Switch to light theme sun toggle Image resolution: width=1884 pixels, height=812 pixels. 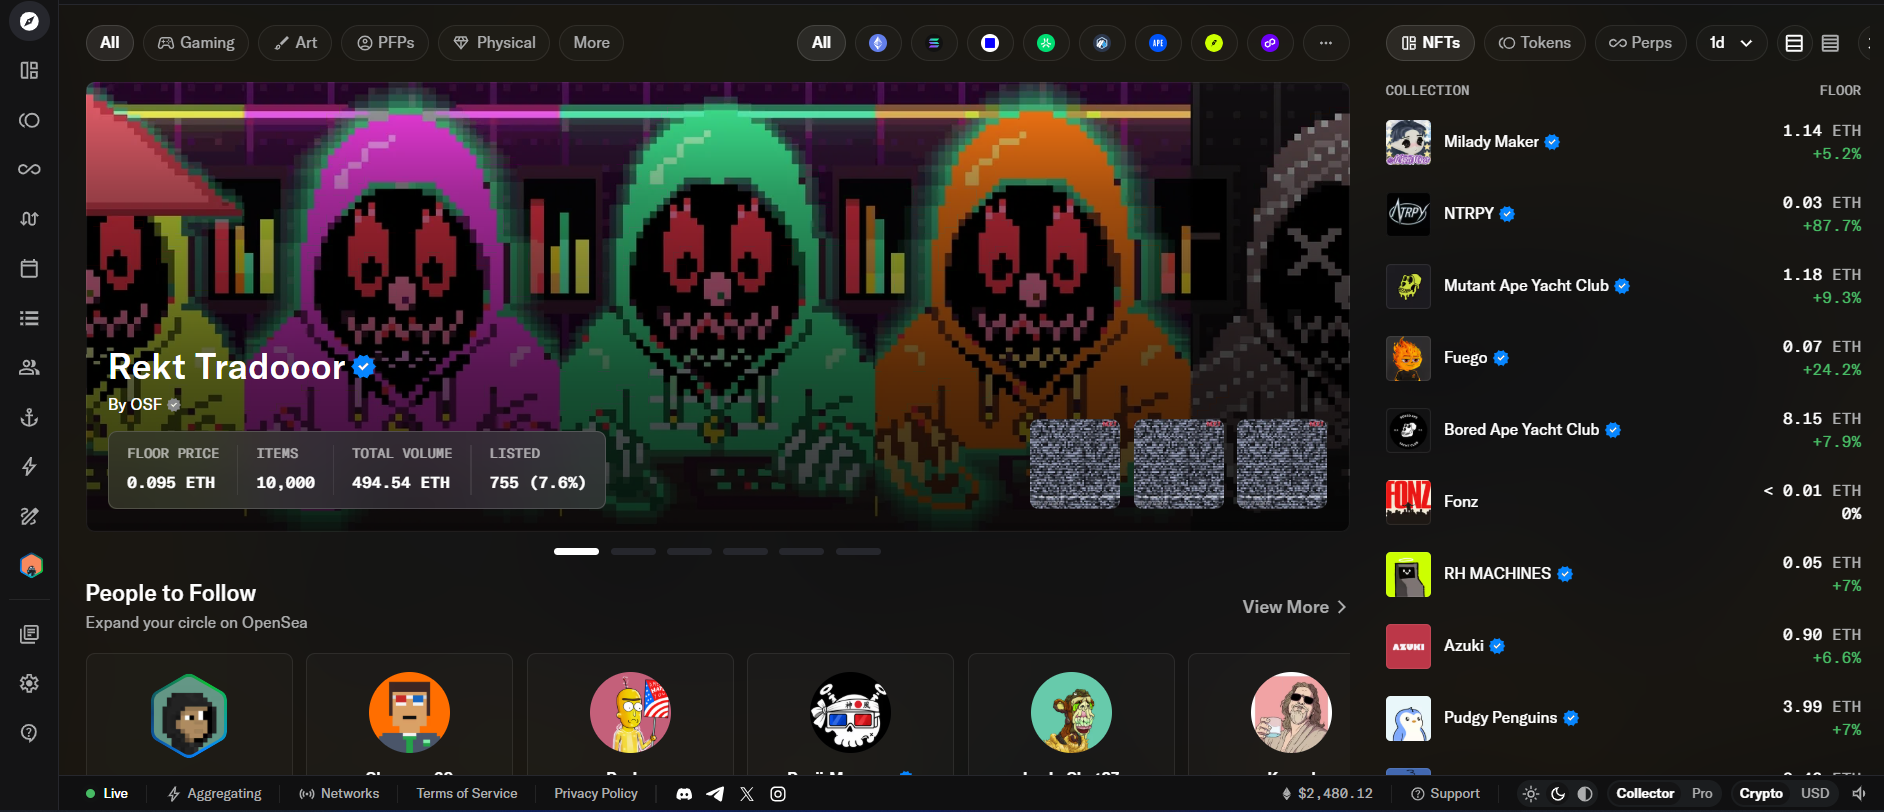(1531, 794)
